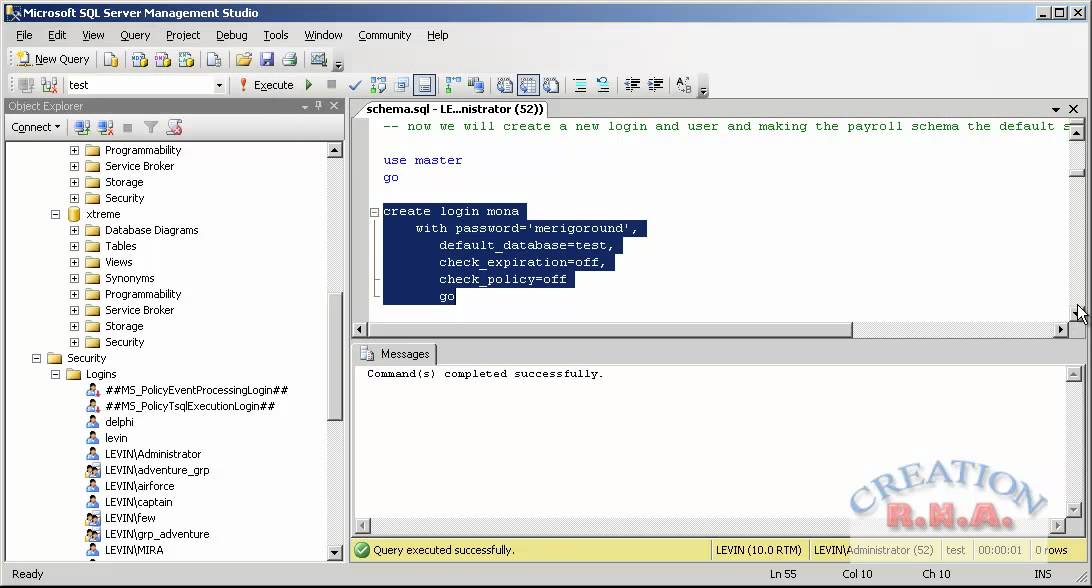
Task: Open a SQL Server Compact Query
Action: [x=214, y=60]
